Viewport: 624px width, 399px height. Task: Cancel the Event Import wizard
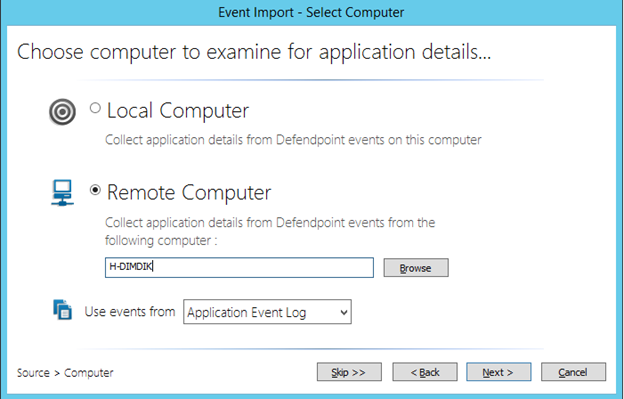pos(573,372)
